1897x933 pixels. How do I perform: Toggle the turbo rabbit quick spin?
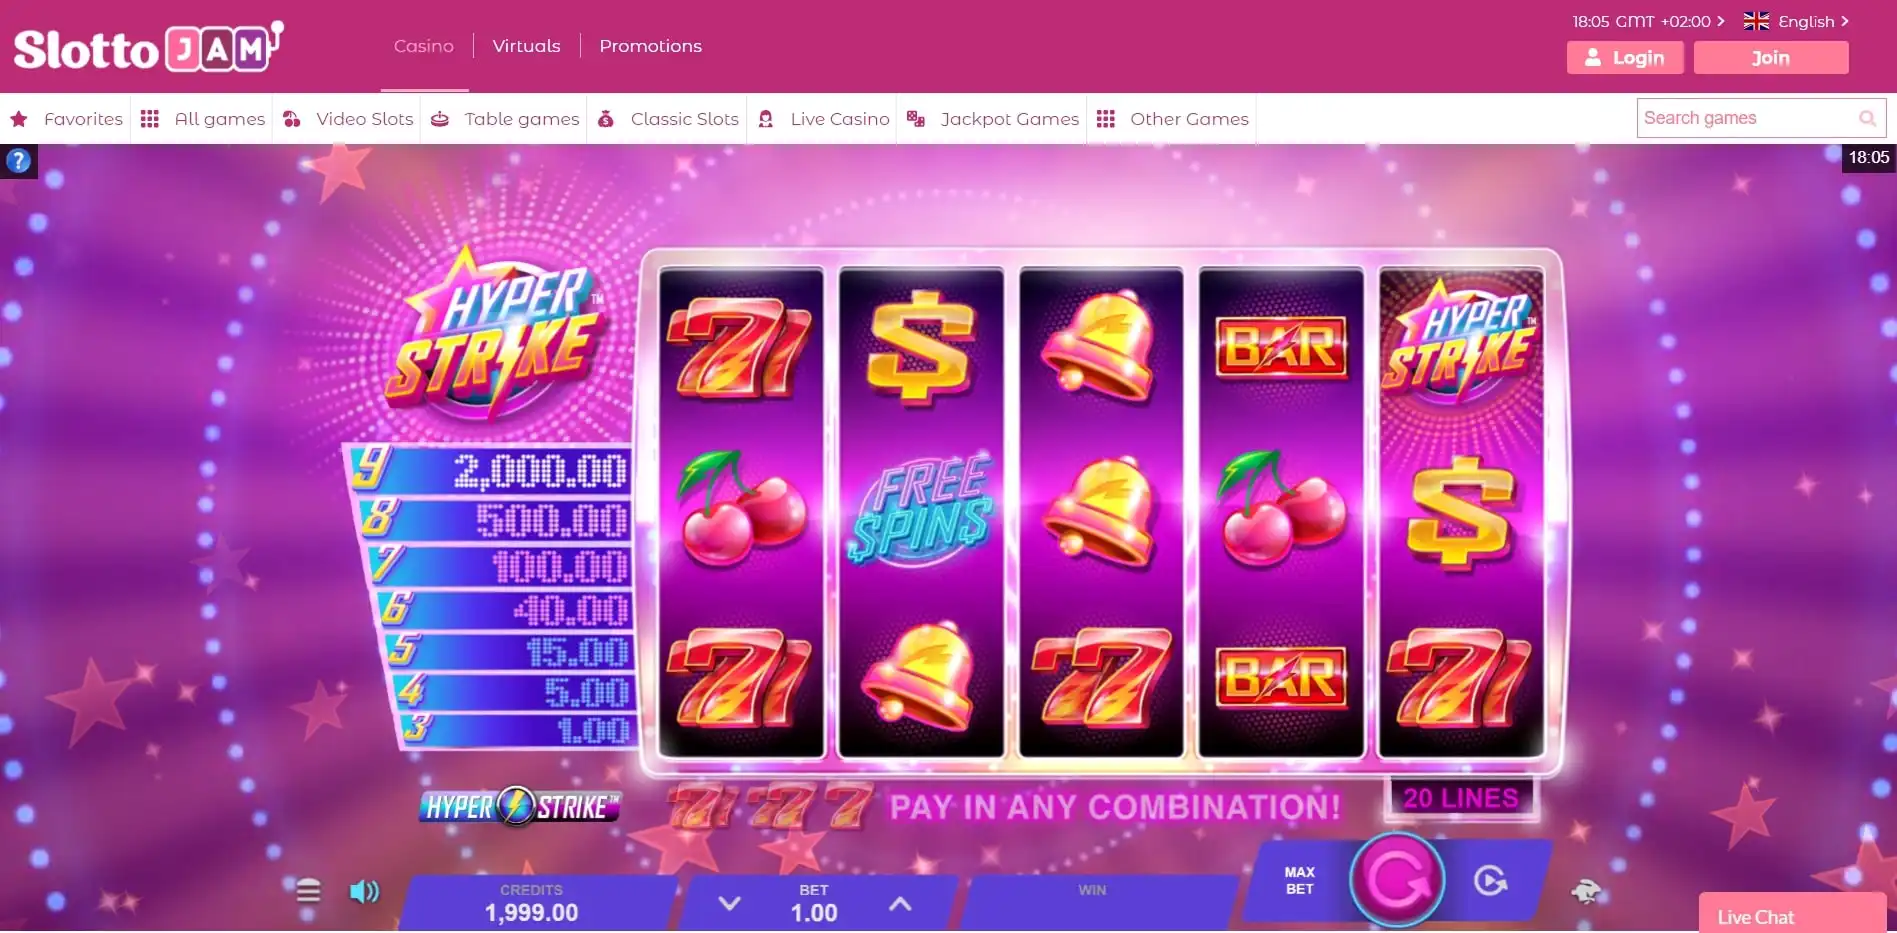point(1586,890)
